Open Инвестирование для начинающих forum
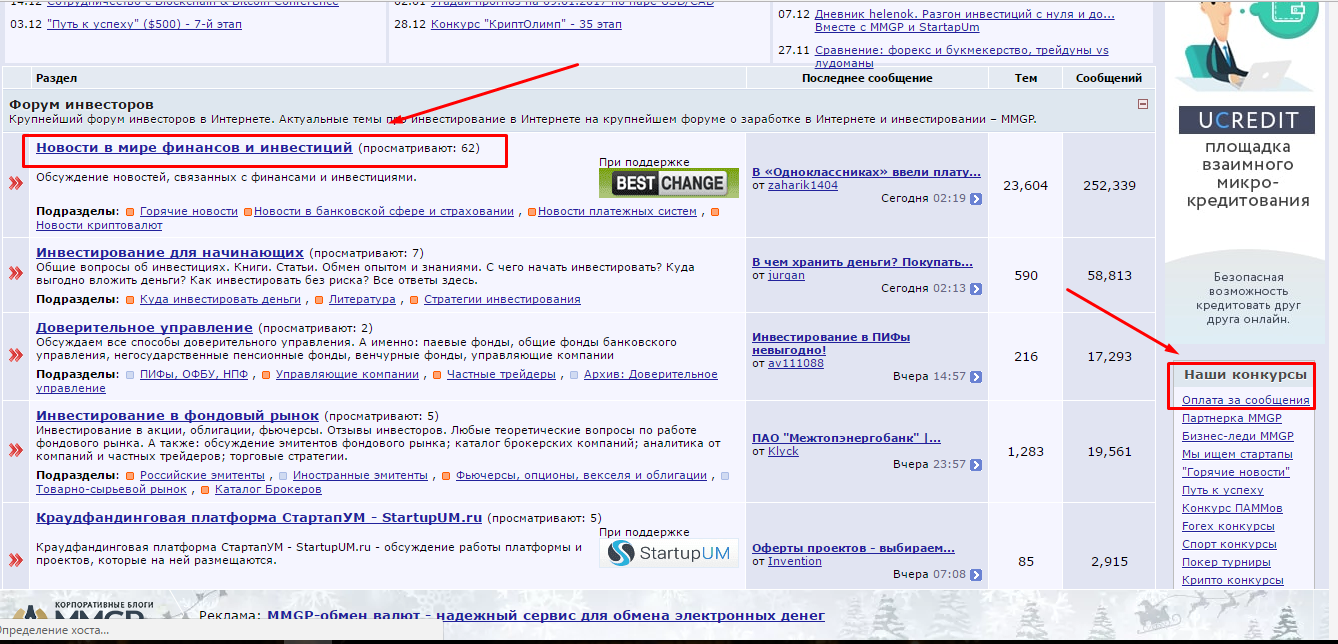 [170, 252]
